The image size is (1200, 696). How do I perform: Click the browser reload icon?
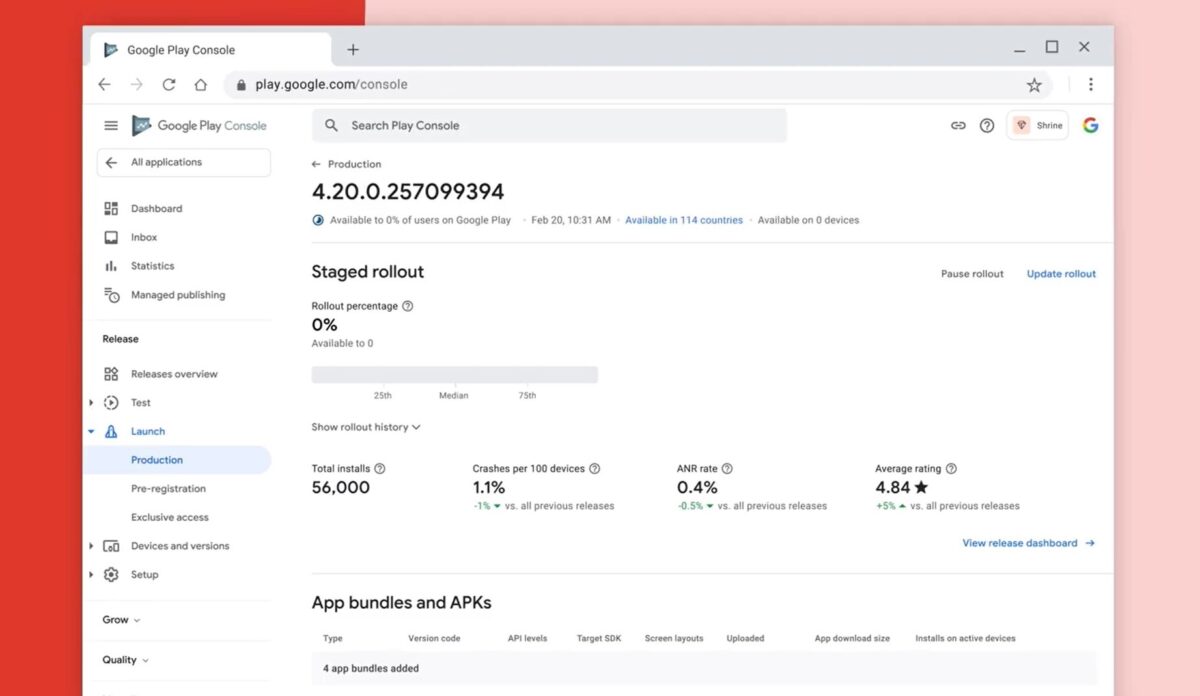[169, 85]
